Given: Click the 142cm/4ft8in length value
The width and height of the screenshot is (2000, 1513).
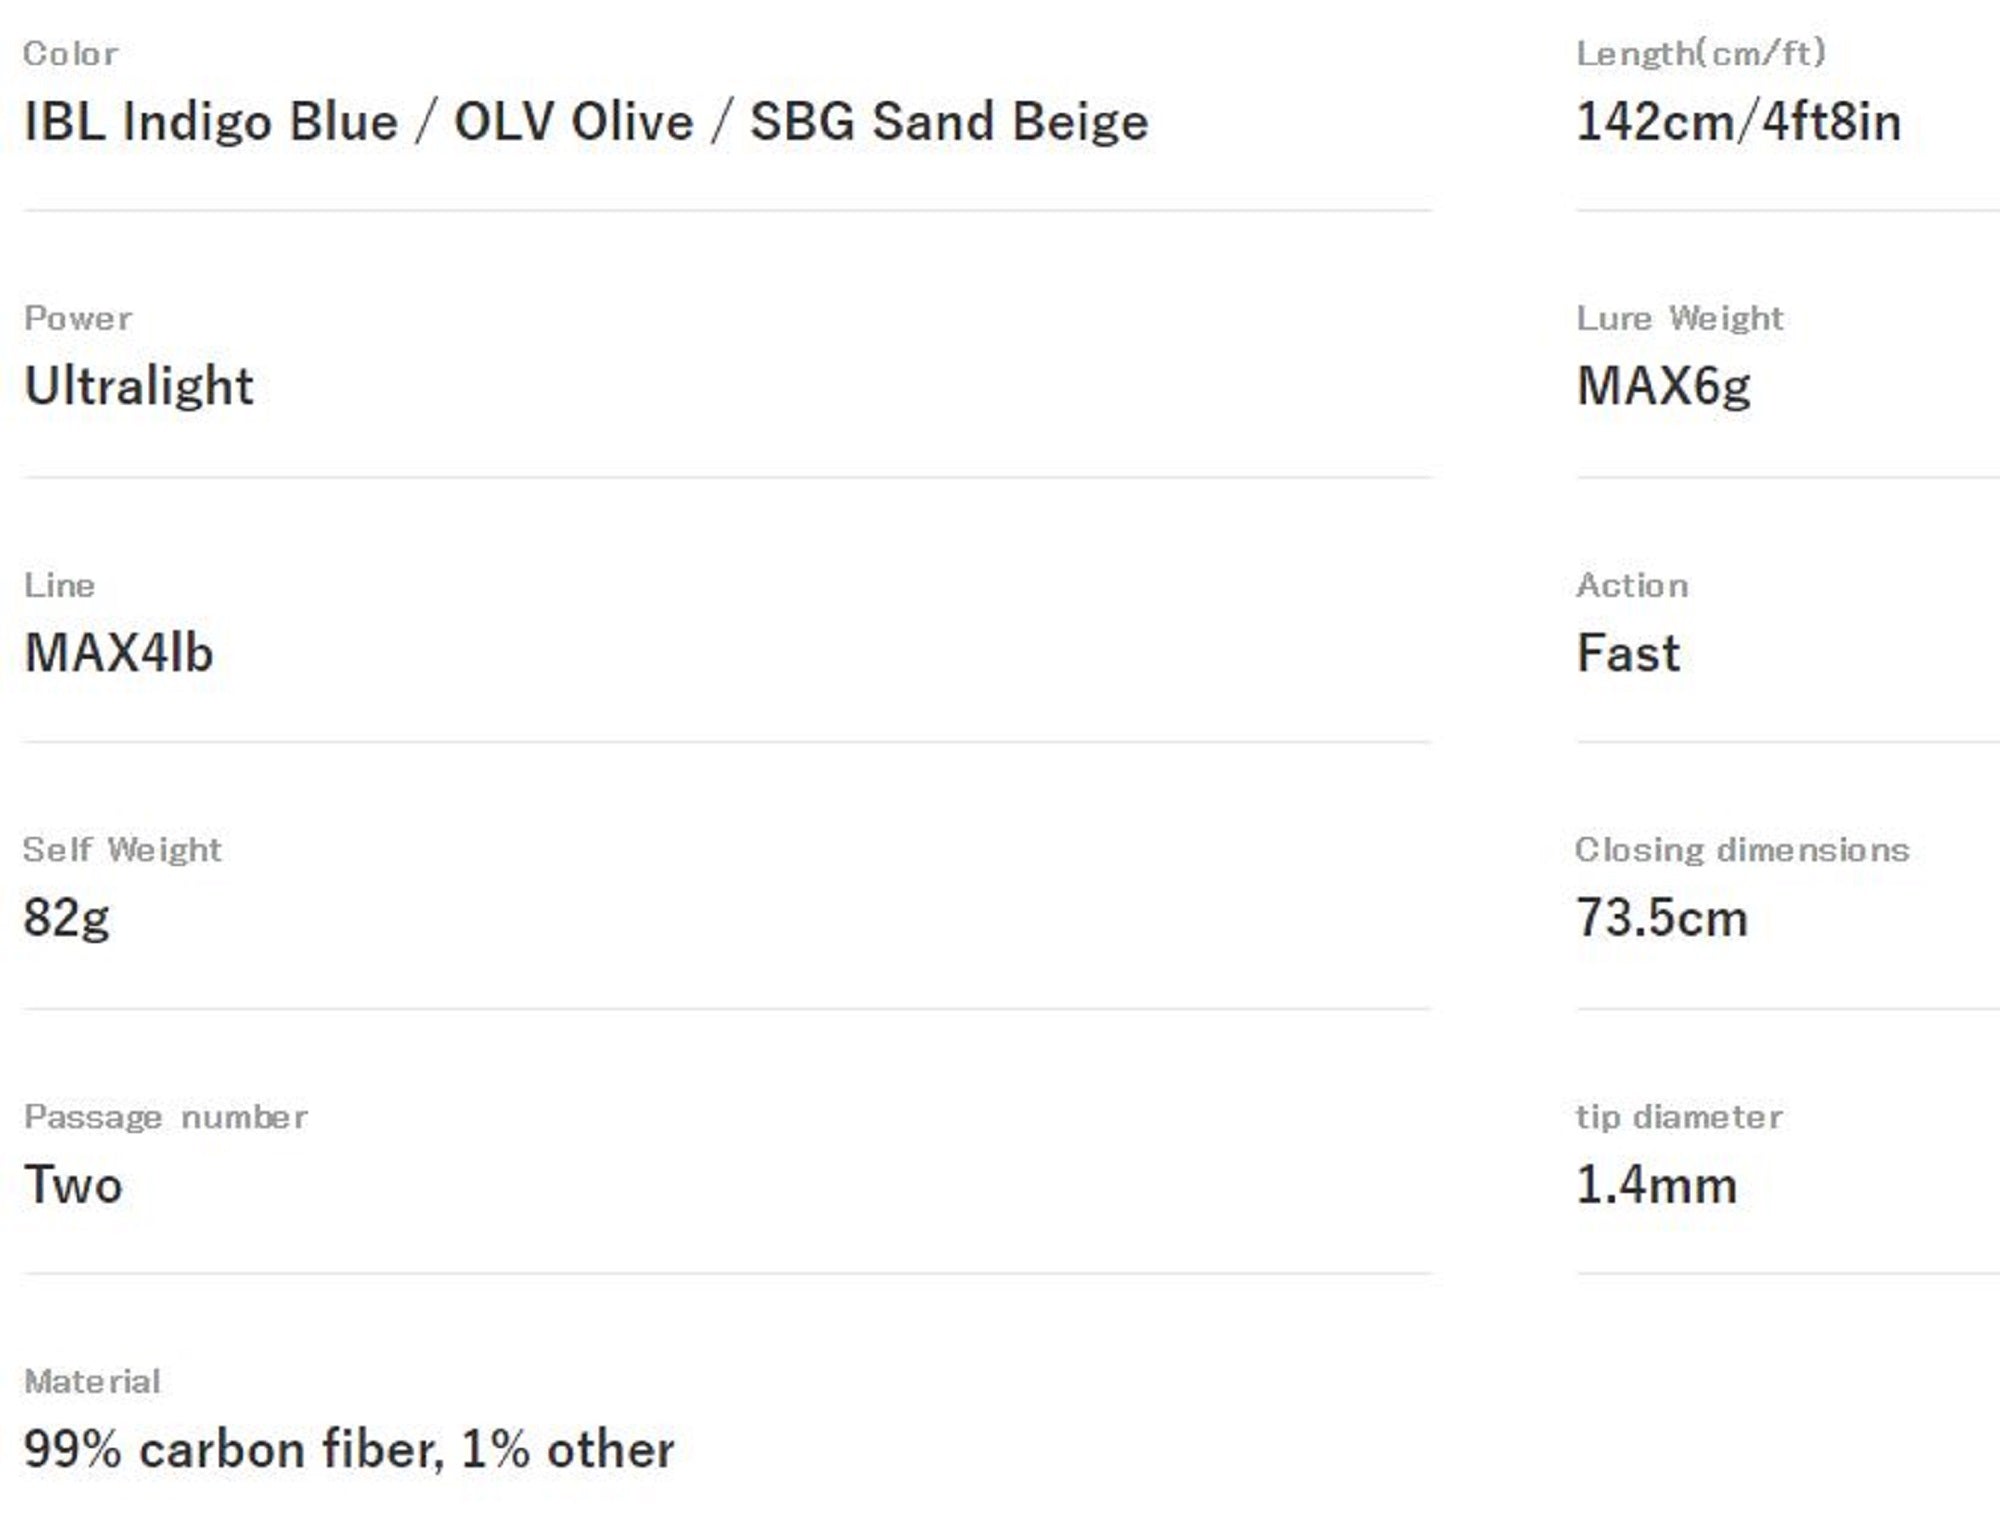Looking at the screenshot, I should (x=1738, y=122).
